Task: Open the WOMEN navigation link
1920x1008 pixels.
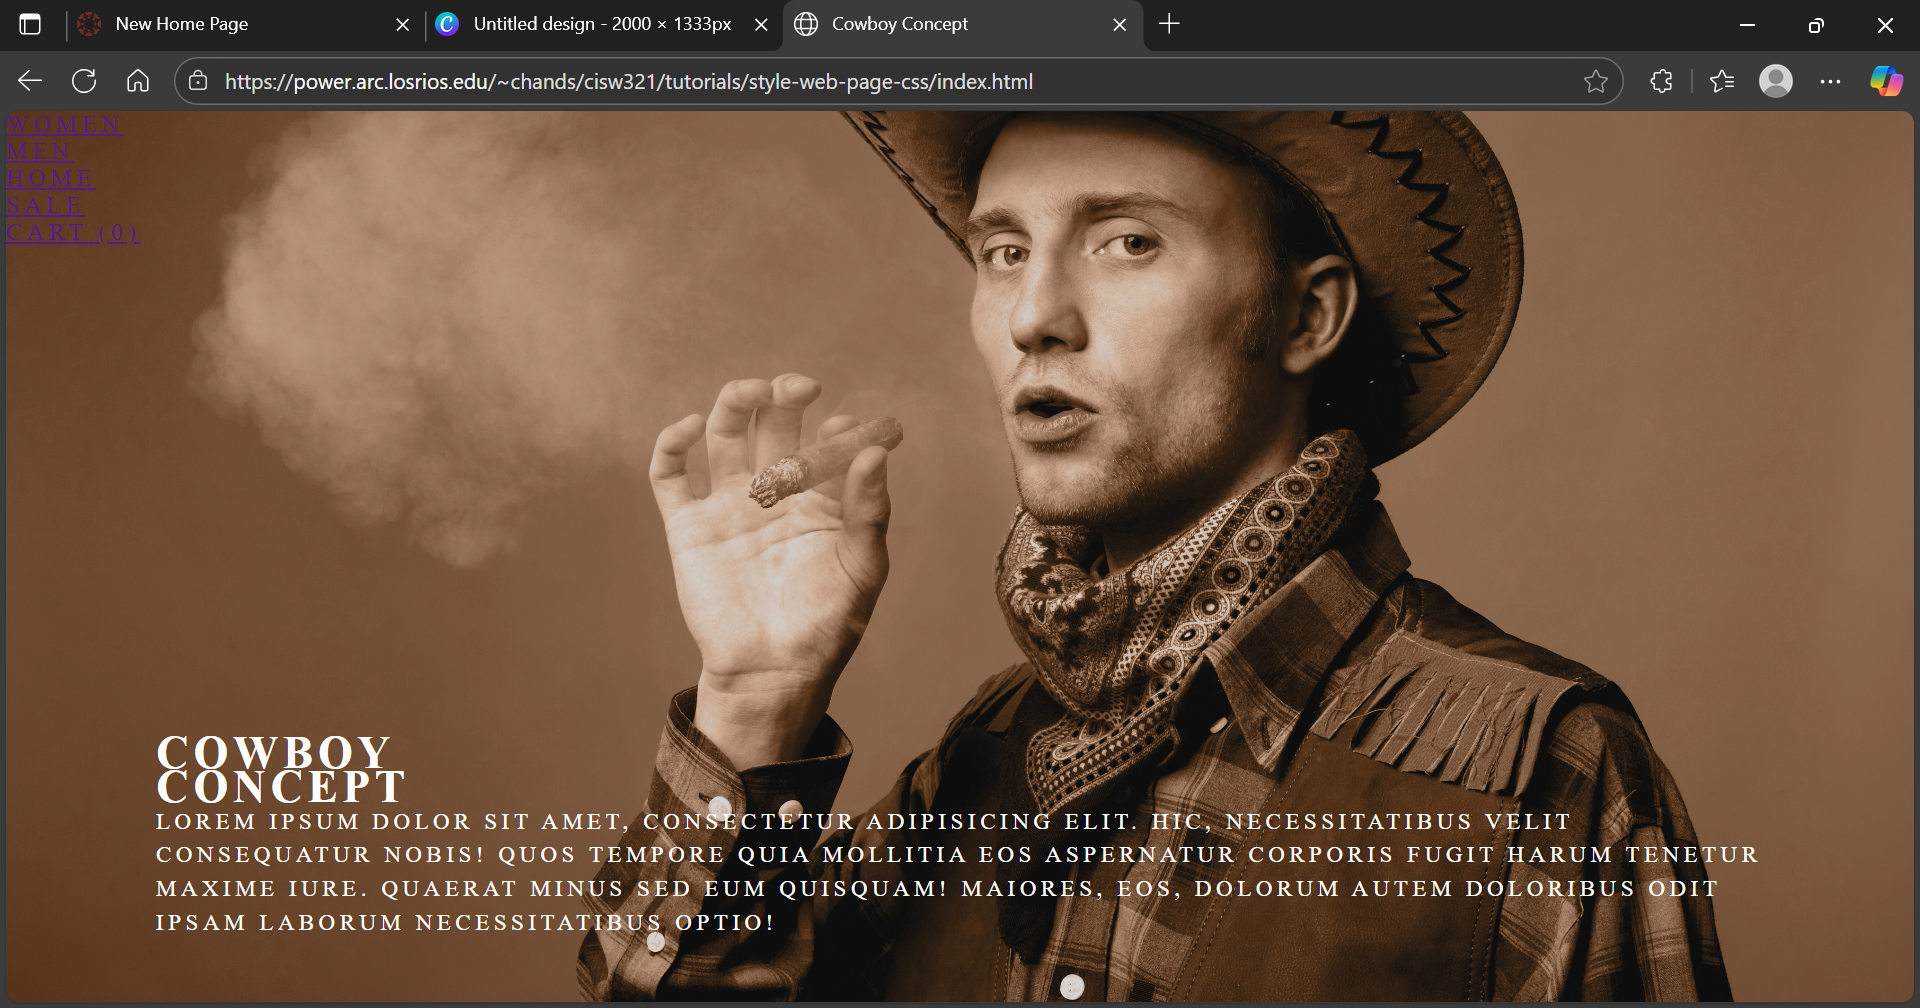Action: tap(64, 124)
